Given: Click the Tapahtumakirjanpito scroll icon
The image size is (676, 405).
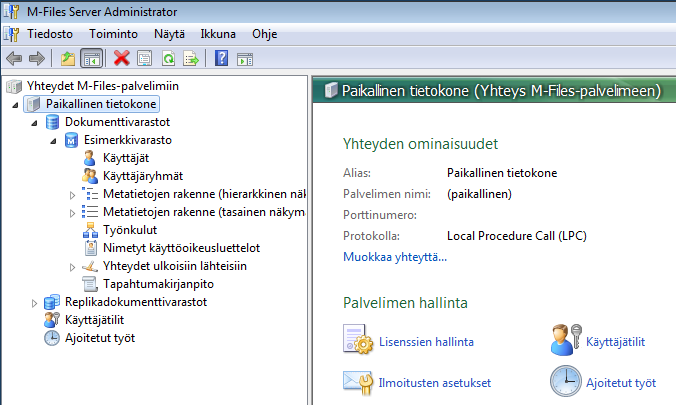Looking at the screenshot, I should pyautogui.click(x=90, y=284).
